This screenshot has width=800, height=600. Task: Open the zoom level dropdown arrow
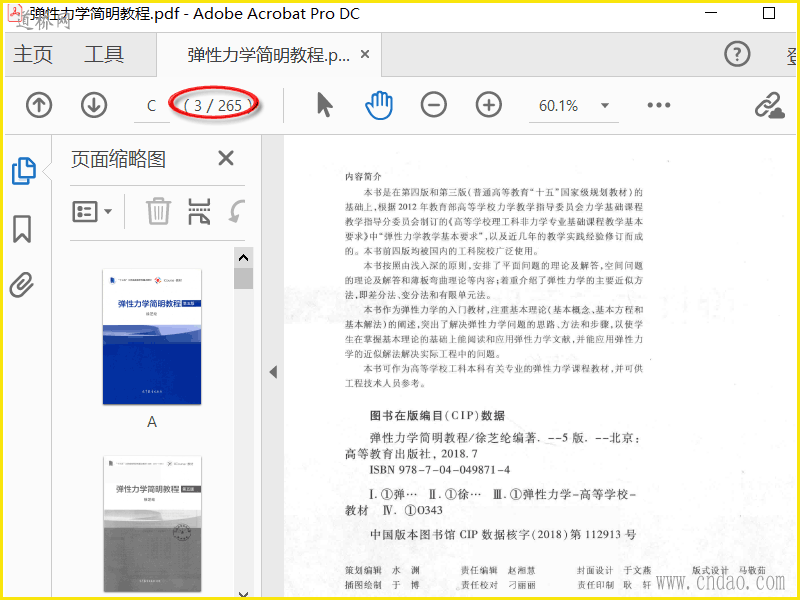pos(605,106)
